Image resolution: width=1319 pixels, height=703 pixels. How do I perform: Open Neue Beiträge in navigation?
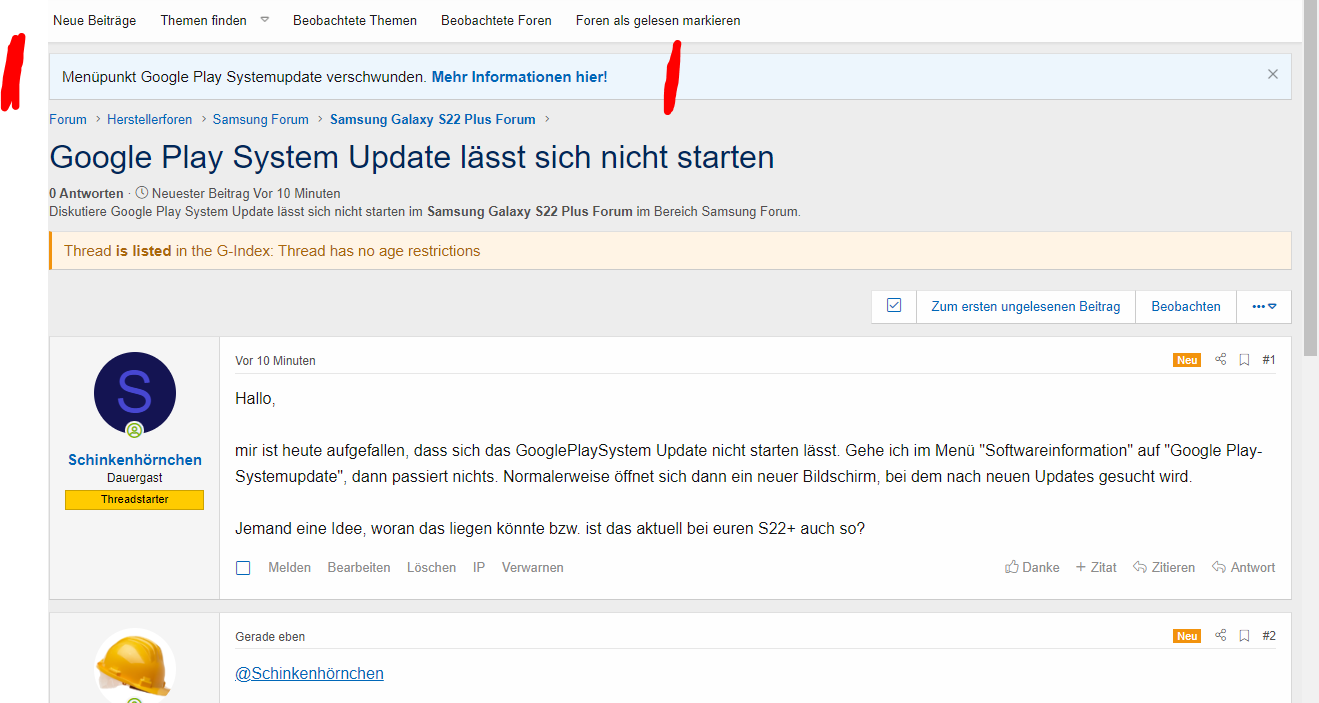pyautogui.click(x=94, y=20)
